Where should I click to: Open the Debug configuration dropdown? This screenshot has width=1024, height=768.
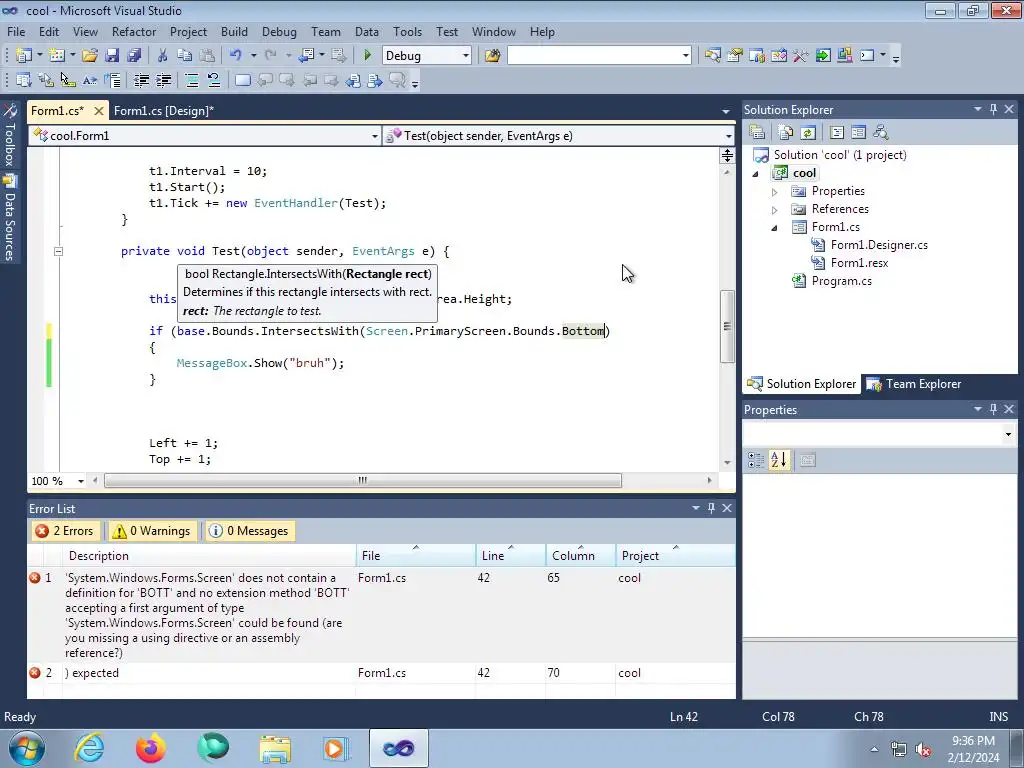coord(466,56)
